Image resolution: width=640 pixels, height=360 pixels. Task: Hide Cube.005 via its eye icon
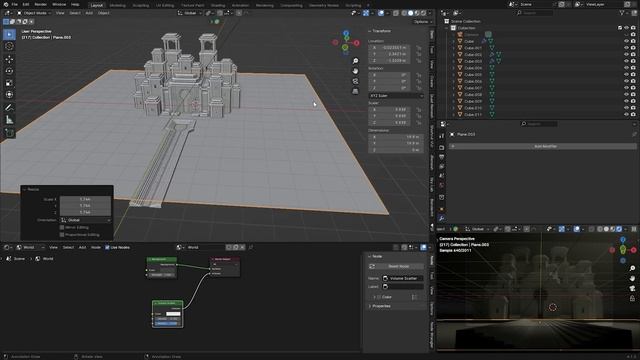pos(626,75)
